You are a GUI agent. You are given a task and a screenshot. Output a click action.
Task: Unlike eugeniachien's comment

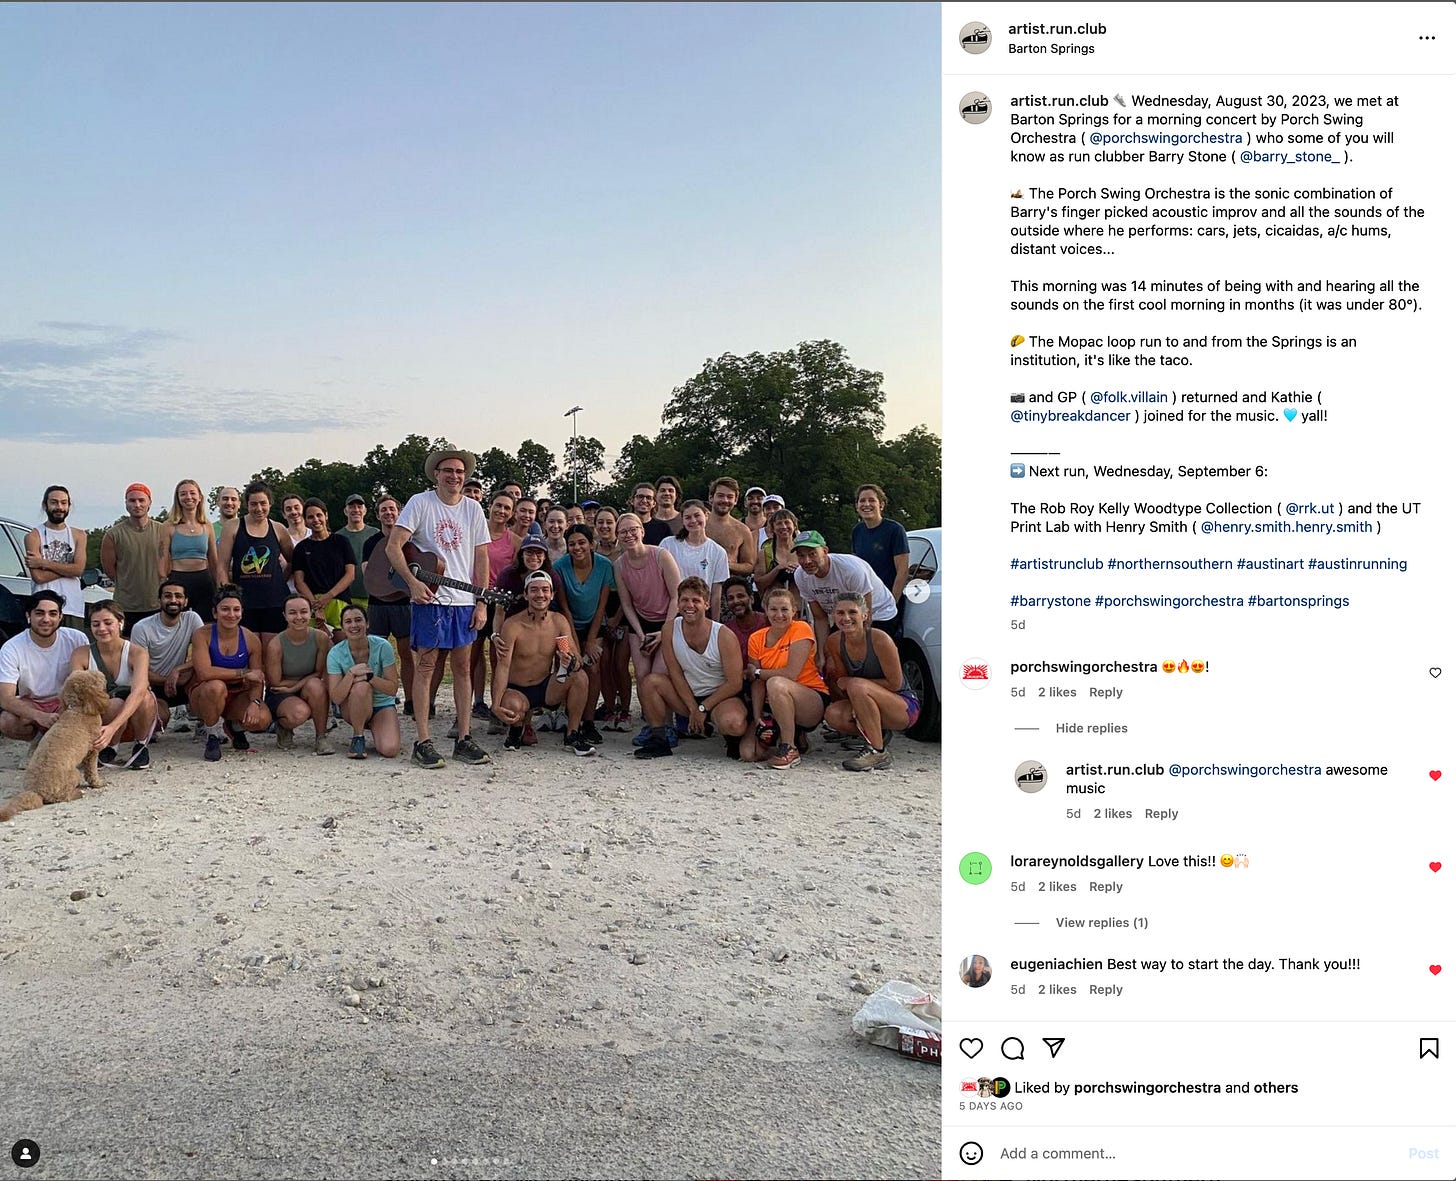[1435, 970]
